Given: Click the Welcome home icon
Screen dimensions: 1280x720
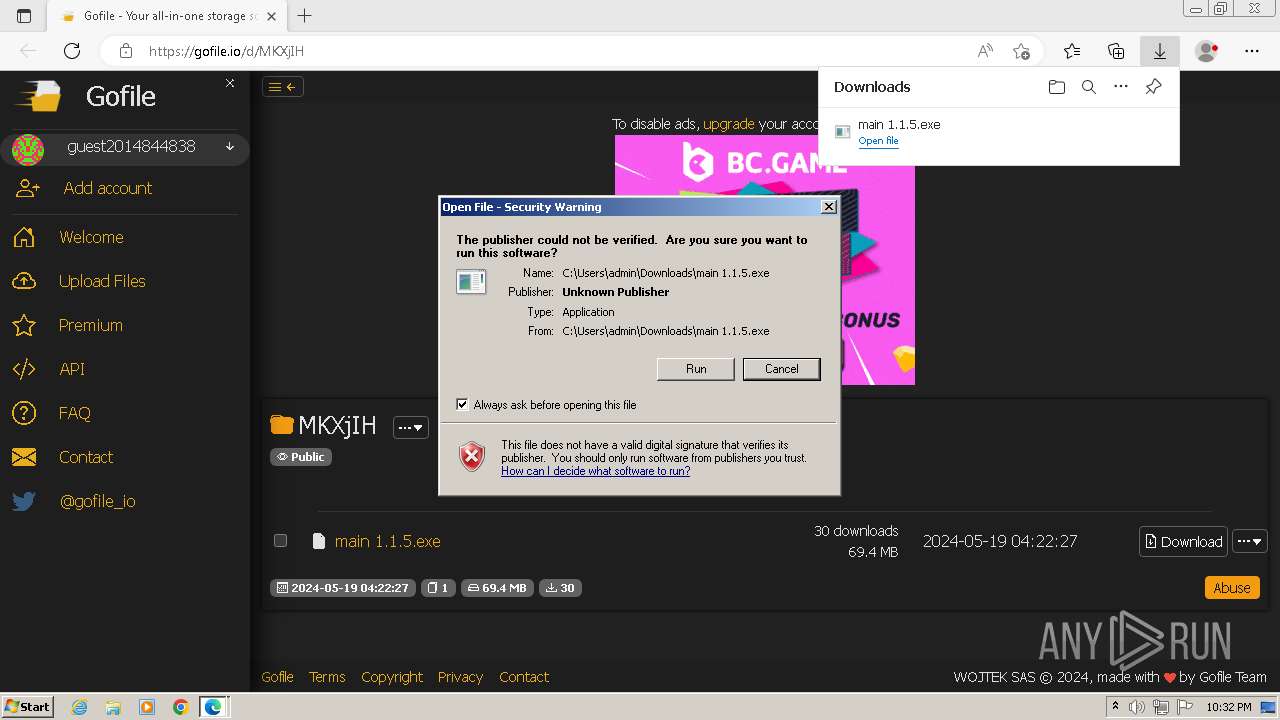Looking at the screenshot, I should click(x=24, y=237).
